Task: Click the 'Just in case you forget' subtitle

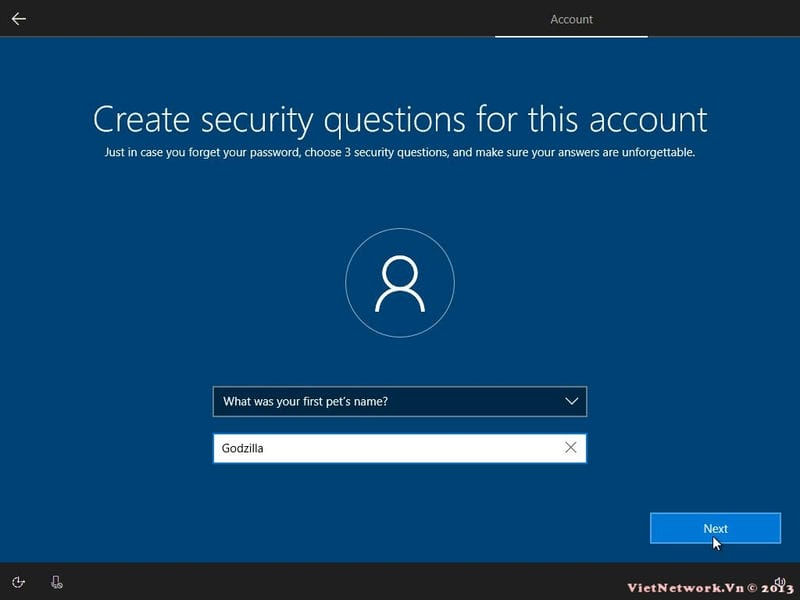Action: [400, 153]
